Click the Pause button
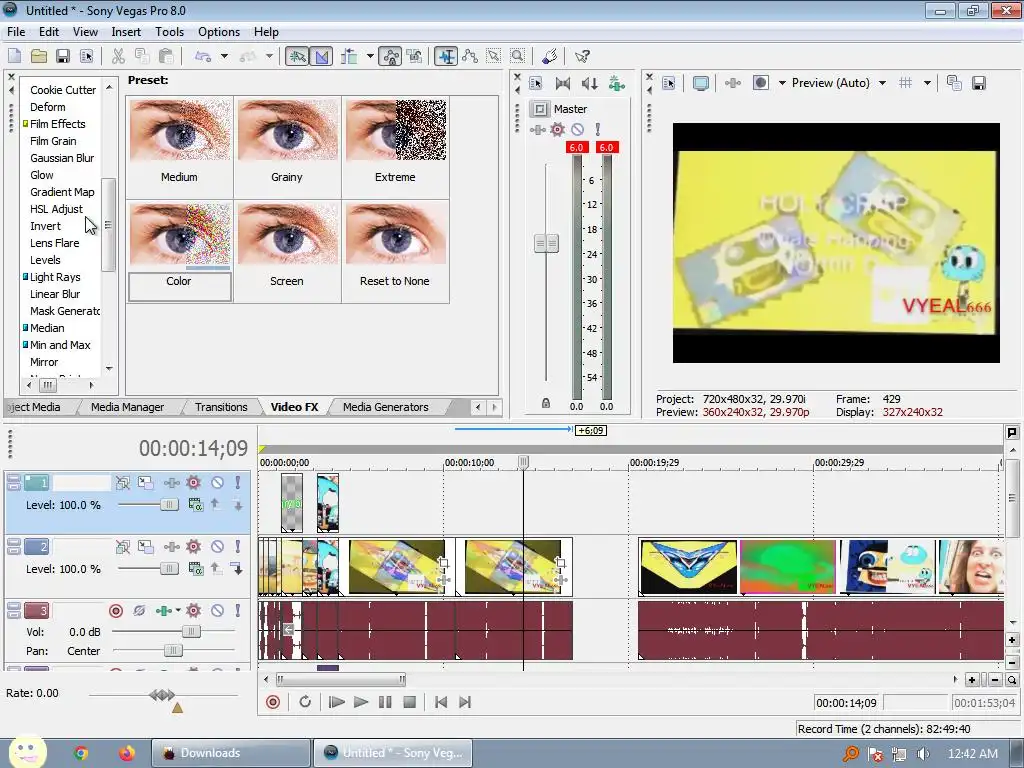The image size is (1024, 768). point(385,702)
